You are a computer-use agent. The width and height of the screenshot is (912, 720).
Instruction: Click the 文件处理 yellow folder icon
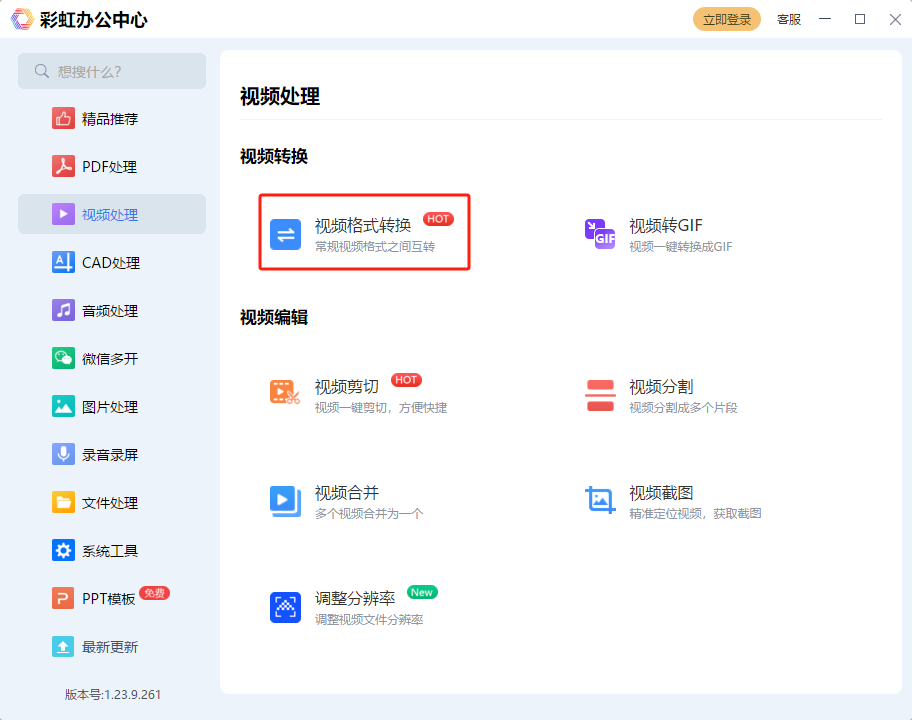63,502
